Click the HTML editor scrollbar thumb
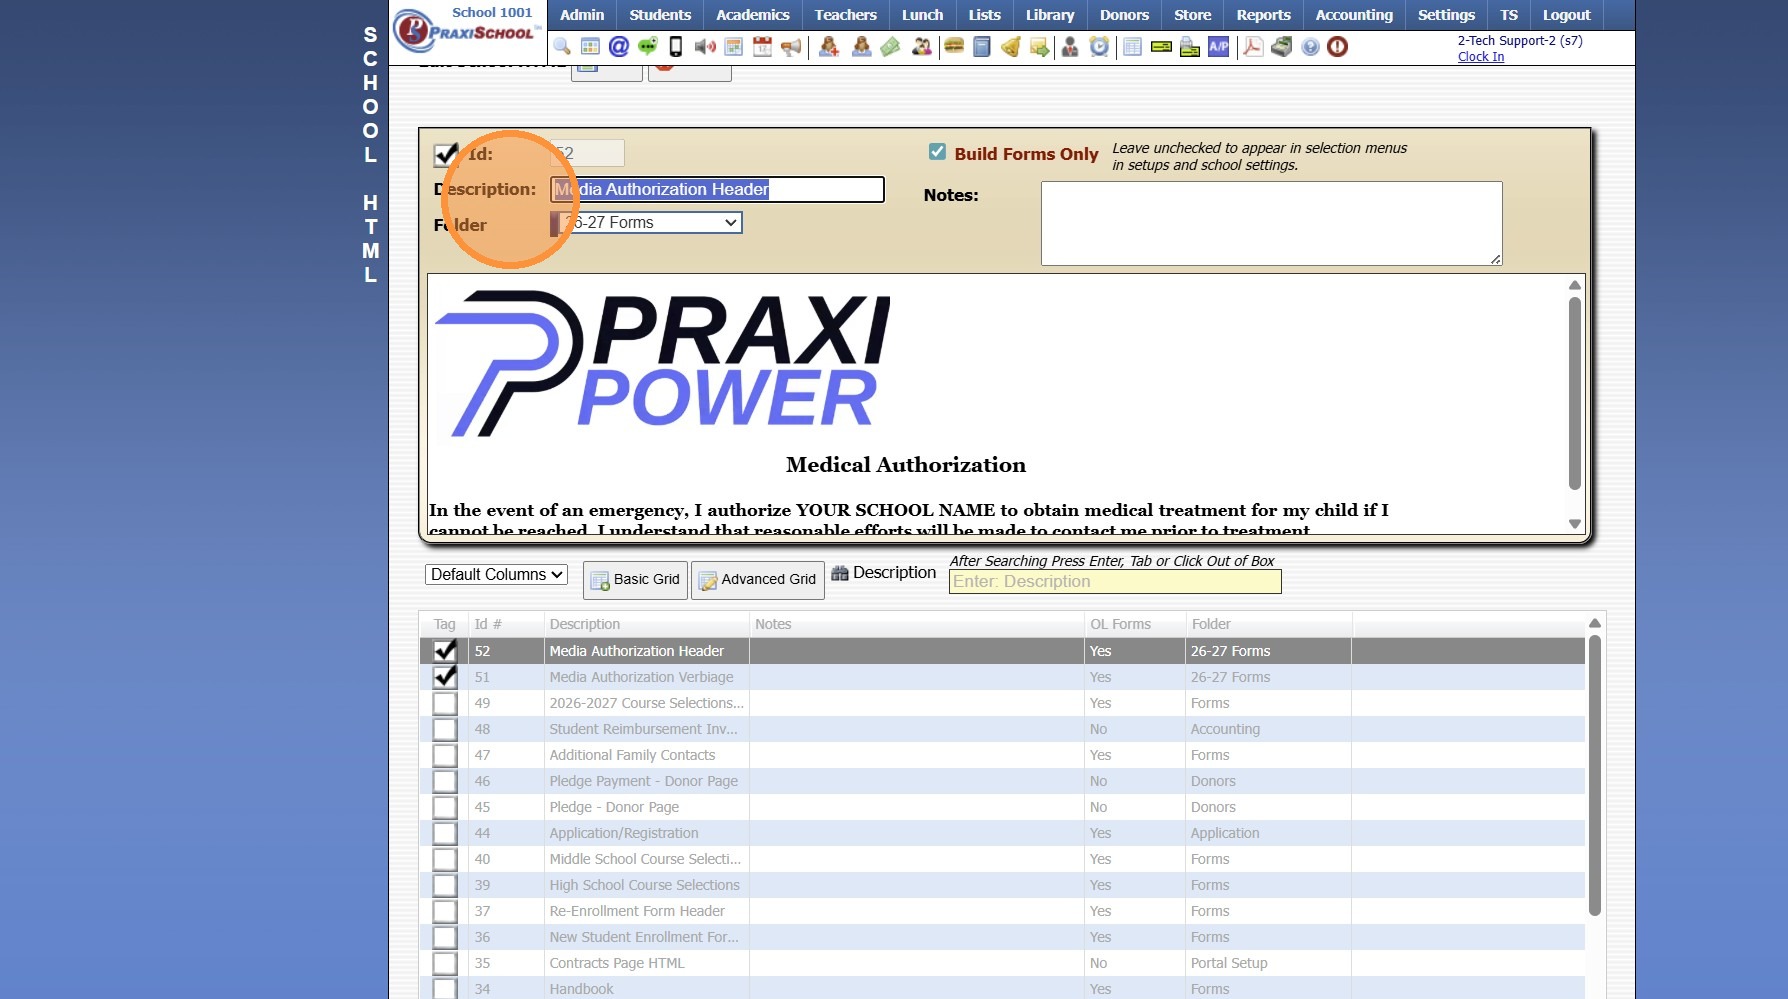 [x=1575, y=393]
